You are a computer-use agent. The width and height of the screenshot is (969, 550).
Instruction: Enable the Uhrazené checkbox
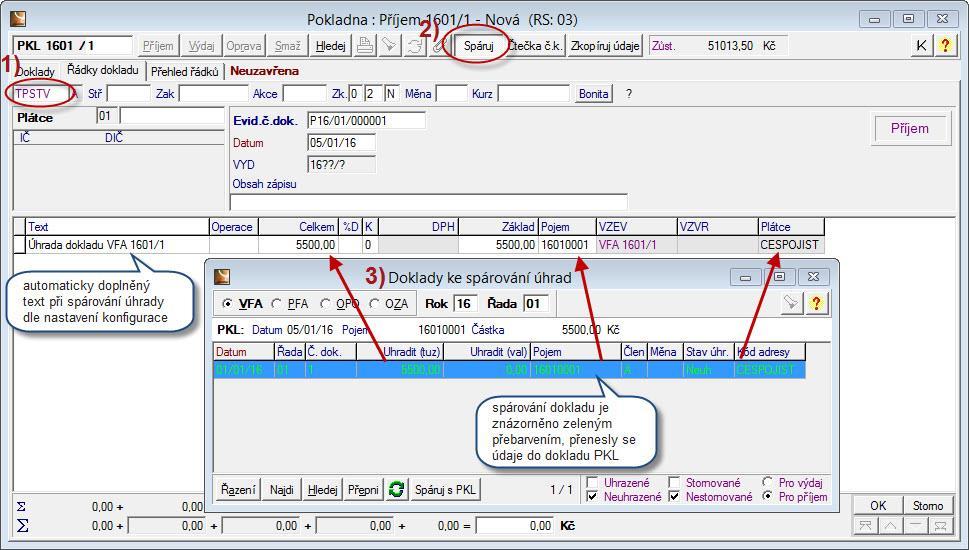click(x=592, y=482)
